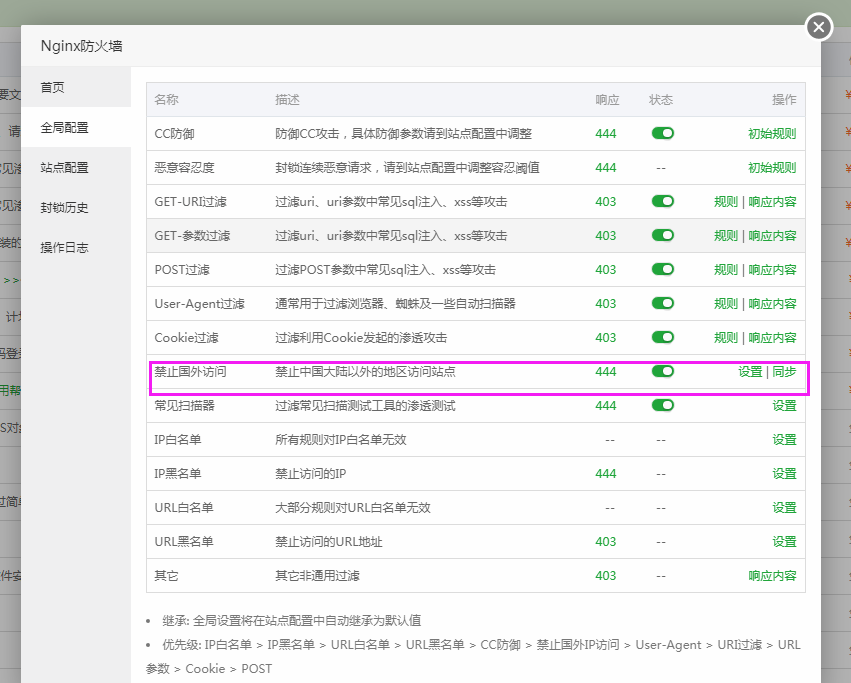The image size is (851, 683).
Task: Click the 403 response code for URL黑名单
Action: pyautogui.click(x=606, y=542)
